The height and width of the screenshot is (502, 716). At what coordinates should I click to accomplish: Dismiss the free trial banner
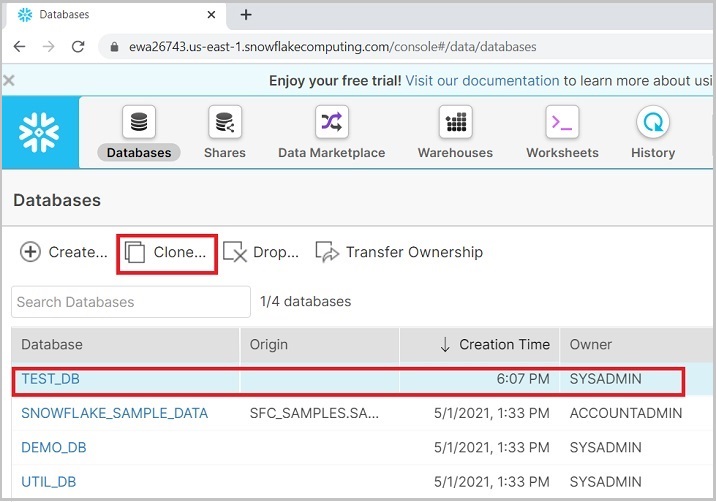click(9, 81)
